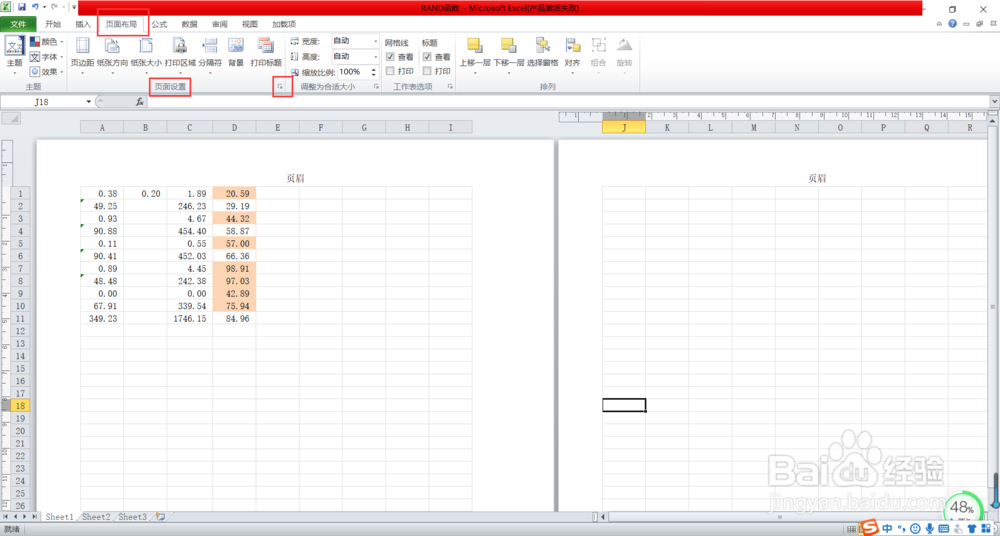Switch to Review (审阅) tab
The height and width of the screenshot is (536, 1000).
tap(219, 24)
